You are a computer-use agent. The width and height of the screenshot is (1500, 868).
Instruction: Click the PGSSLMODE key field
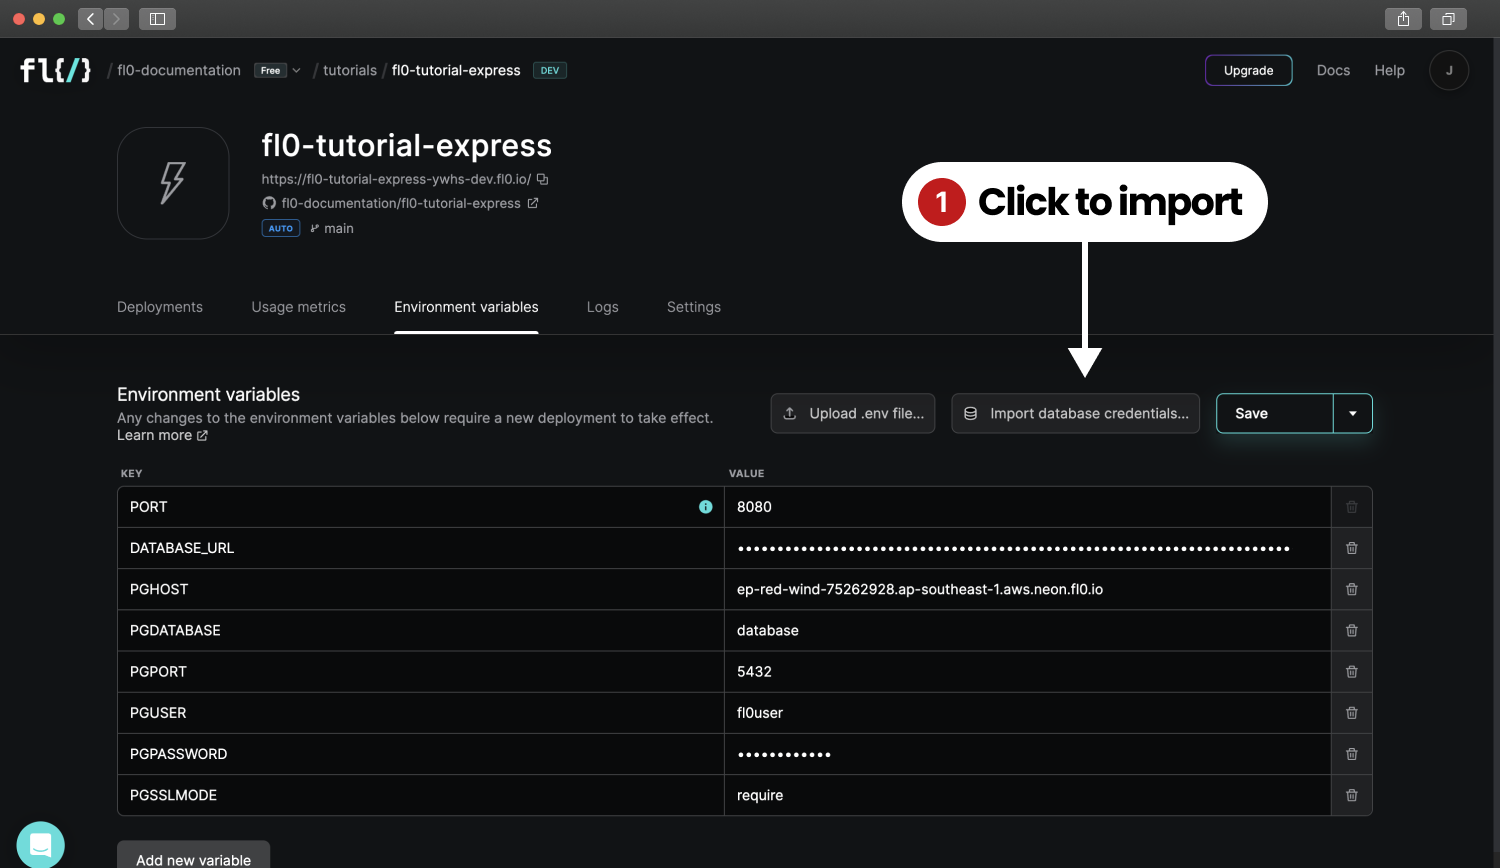click(x=421, y=795)
